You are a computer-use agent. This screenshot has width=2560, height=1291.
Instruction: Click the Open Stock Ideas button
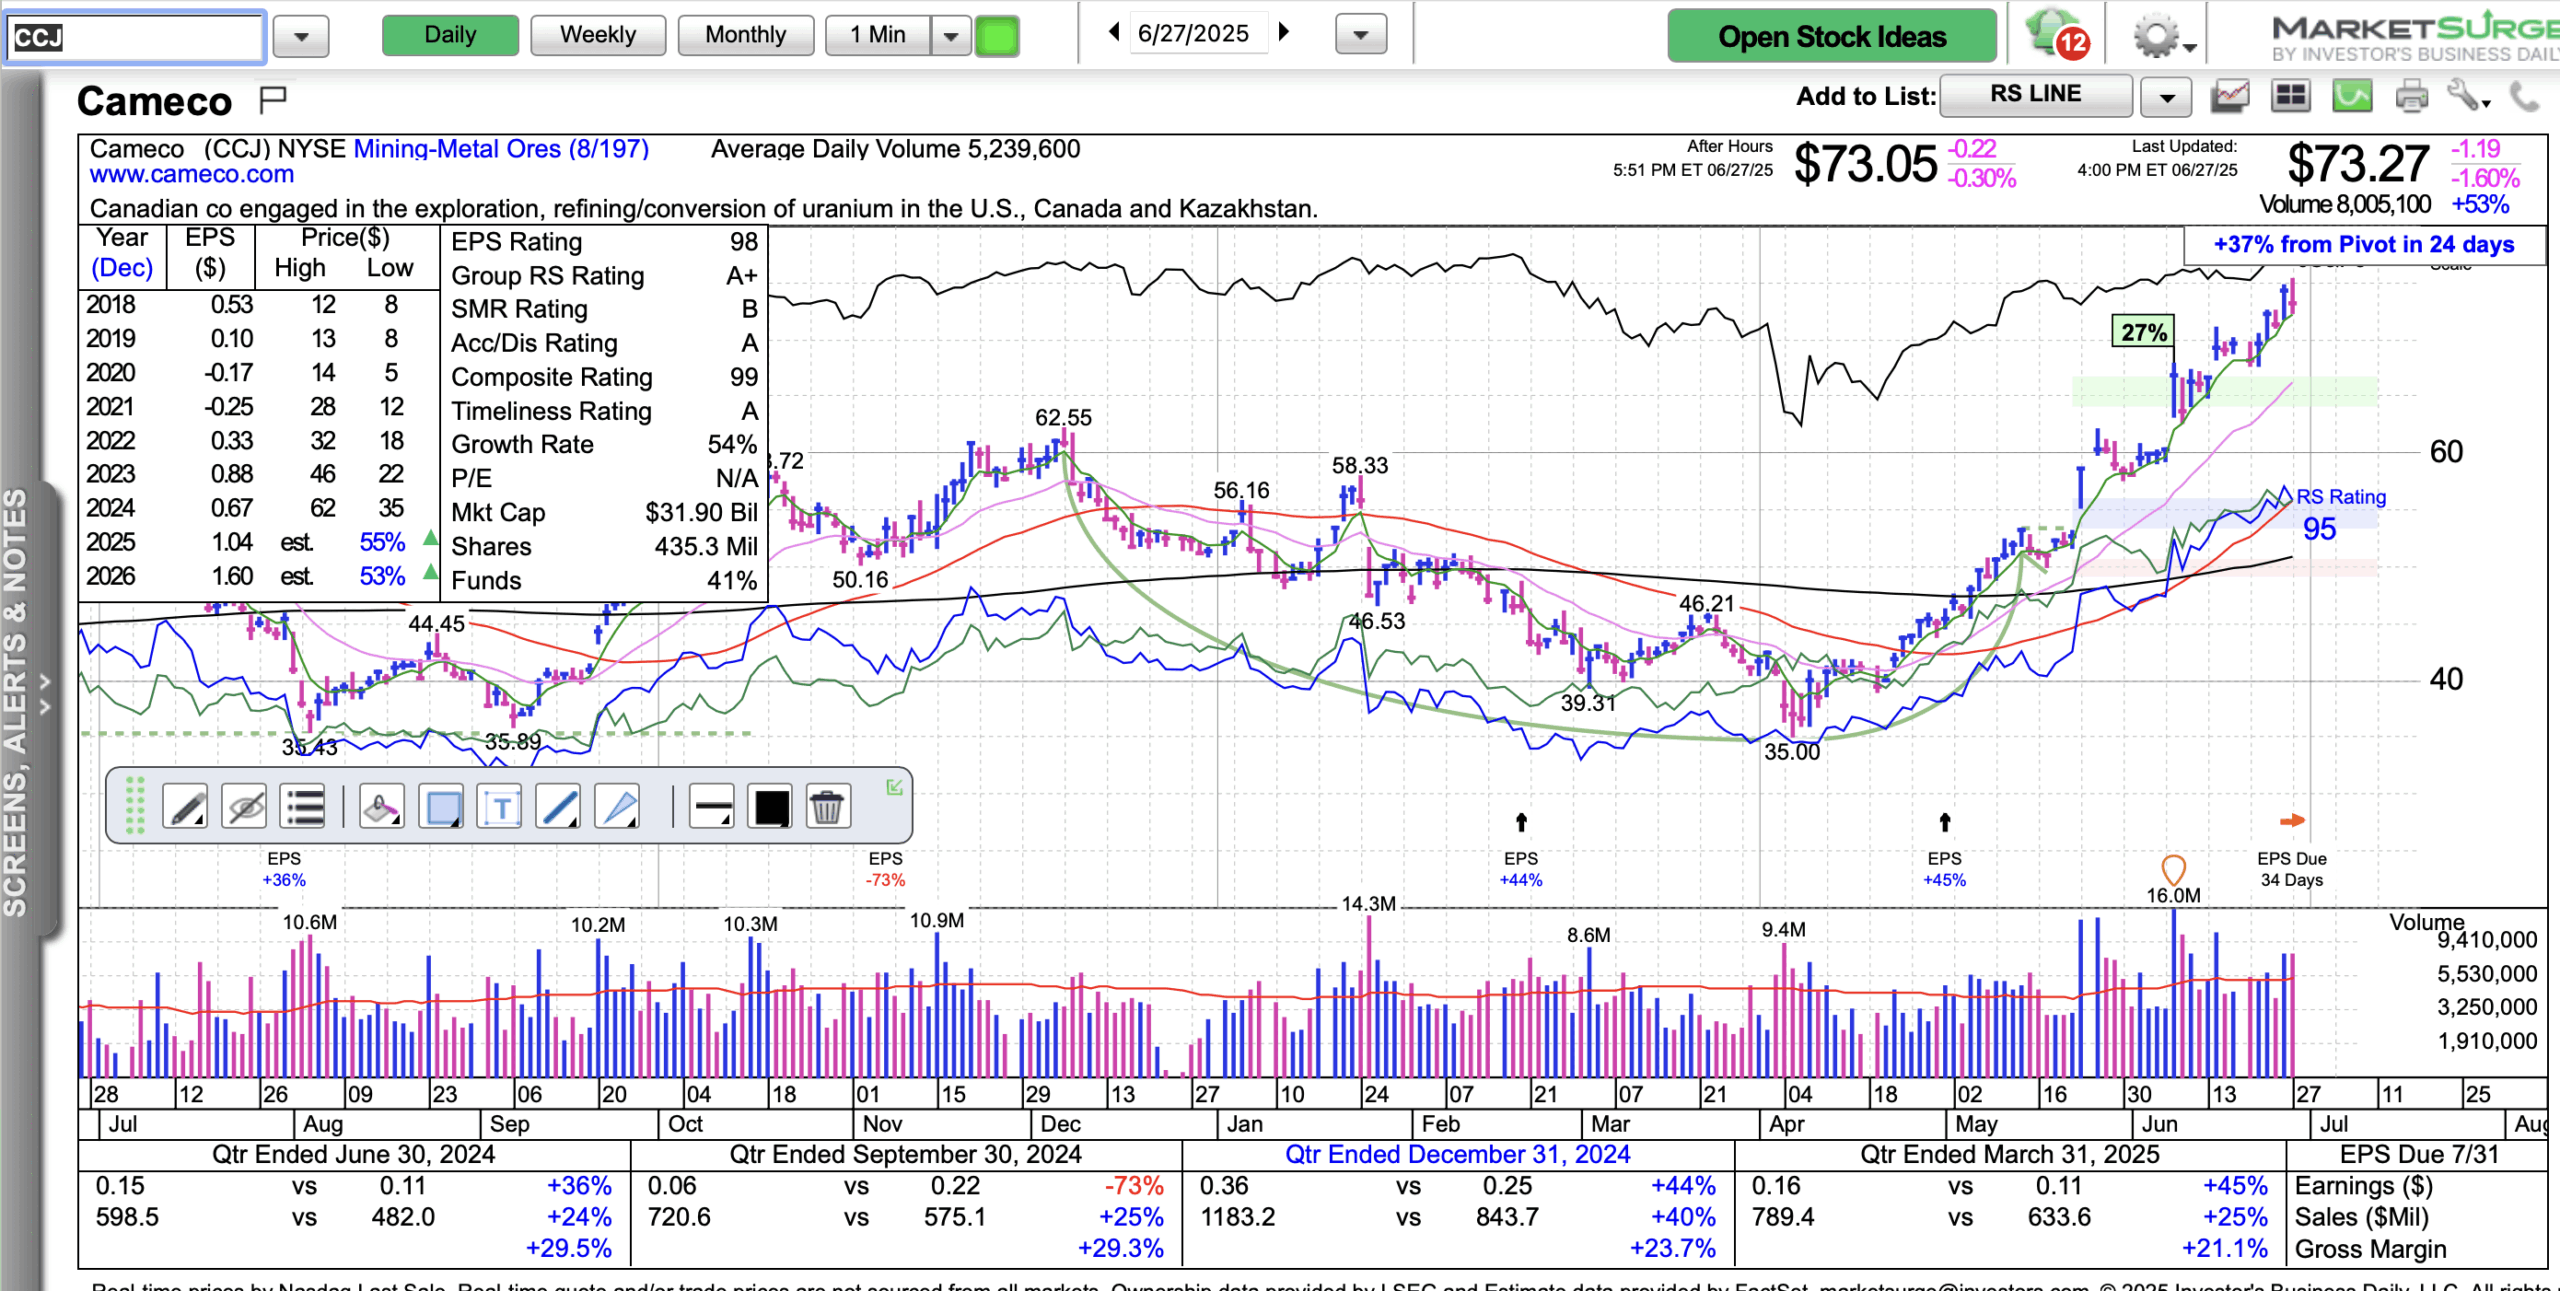pyautogui.click(x=1831, y=36)
